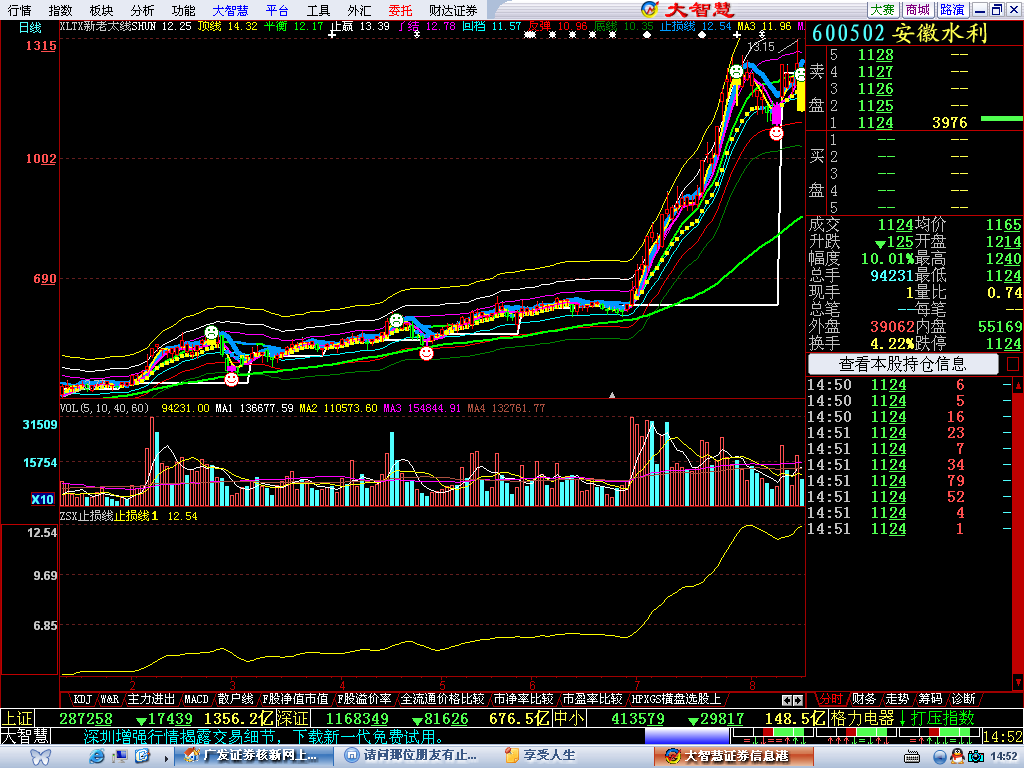
Task: Switch to the 请问那位朋友有止 taskbar window
Action: click(x=415, y=756)
